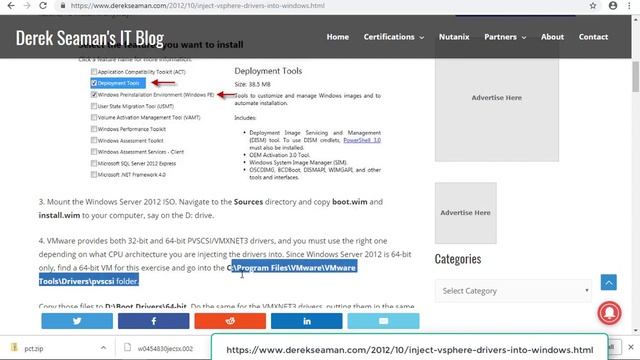The image size is (640, 360).
Task: Toggle Windows Preinstallation Environment checkbox
Action: [x=94, y=94]
